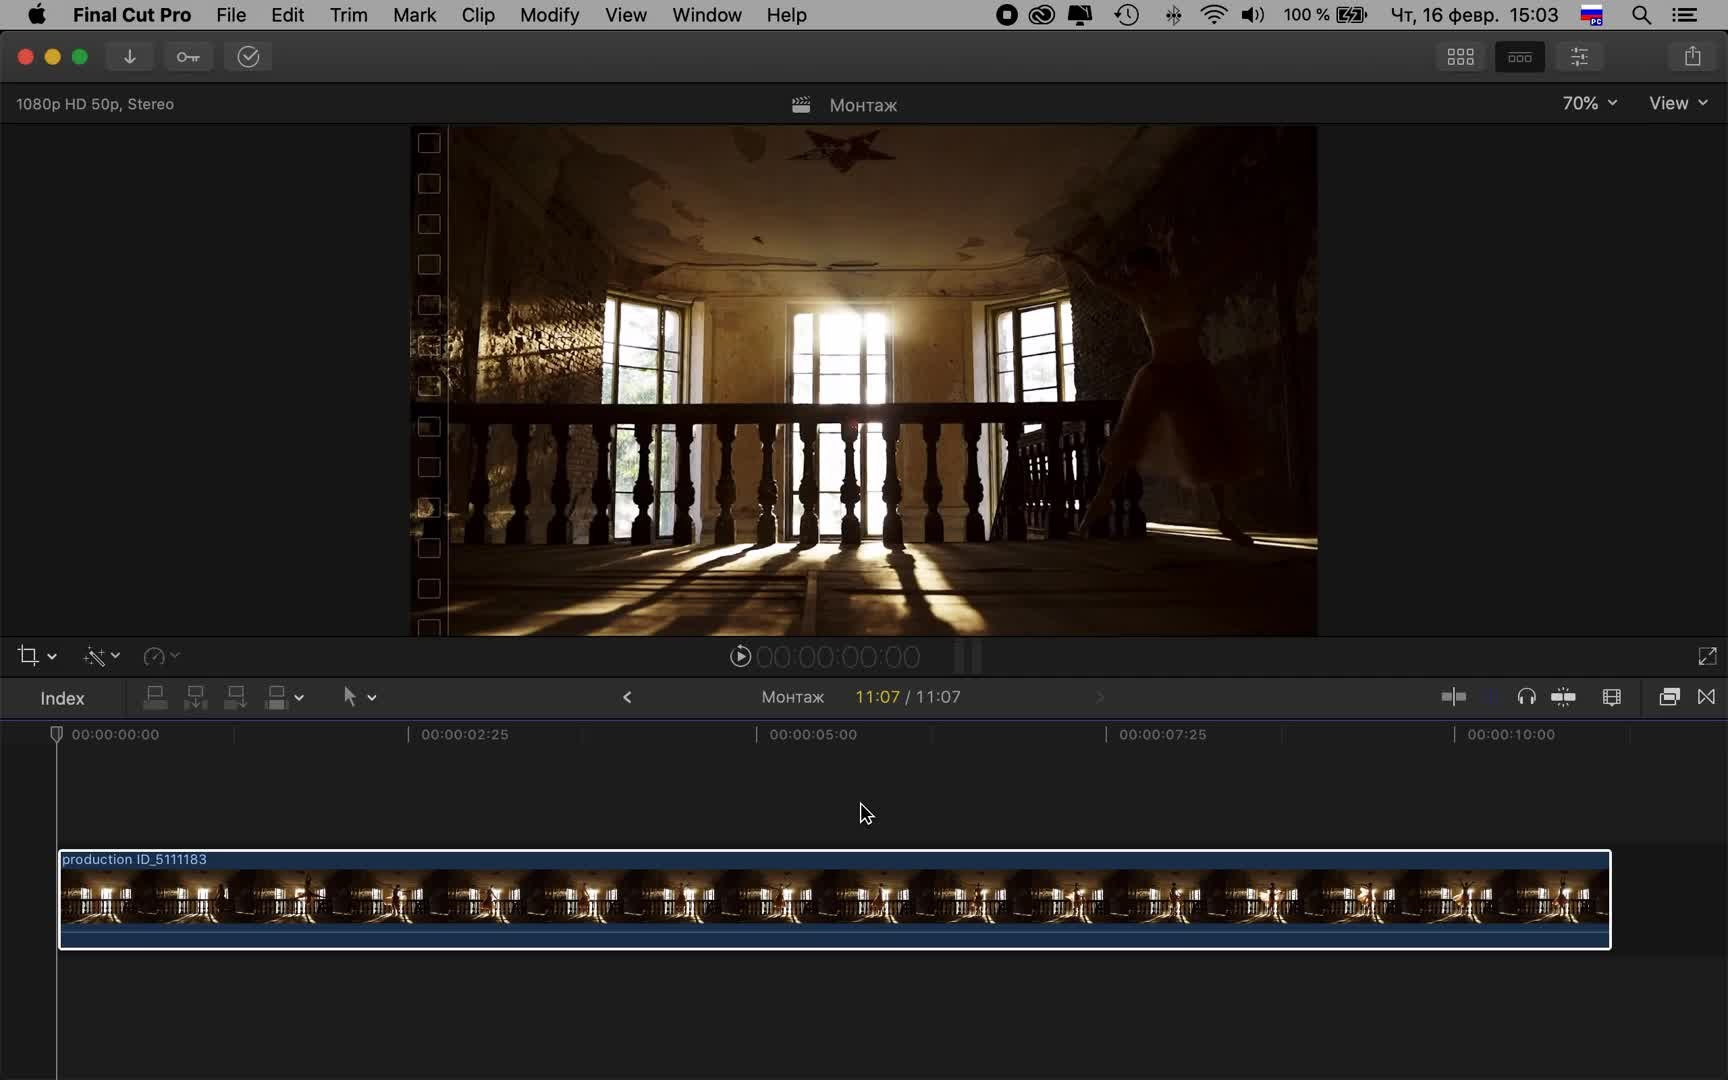The height and width of the screenshot is (1080, 1728).
Task: Open the 70% zoom level dropdown
Action: tap(1589, 103)
